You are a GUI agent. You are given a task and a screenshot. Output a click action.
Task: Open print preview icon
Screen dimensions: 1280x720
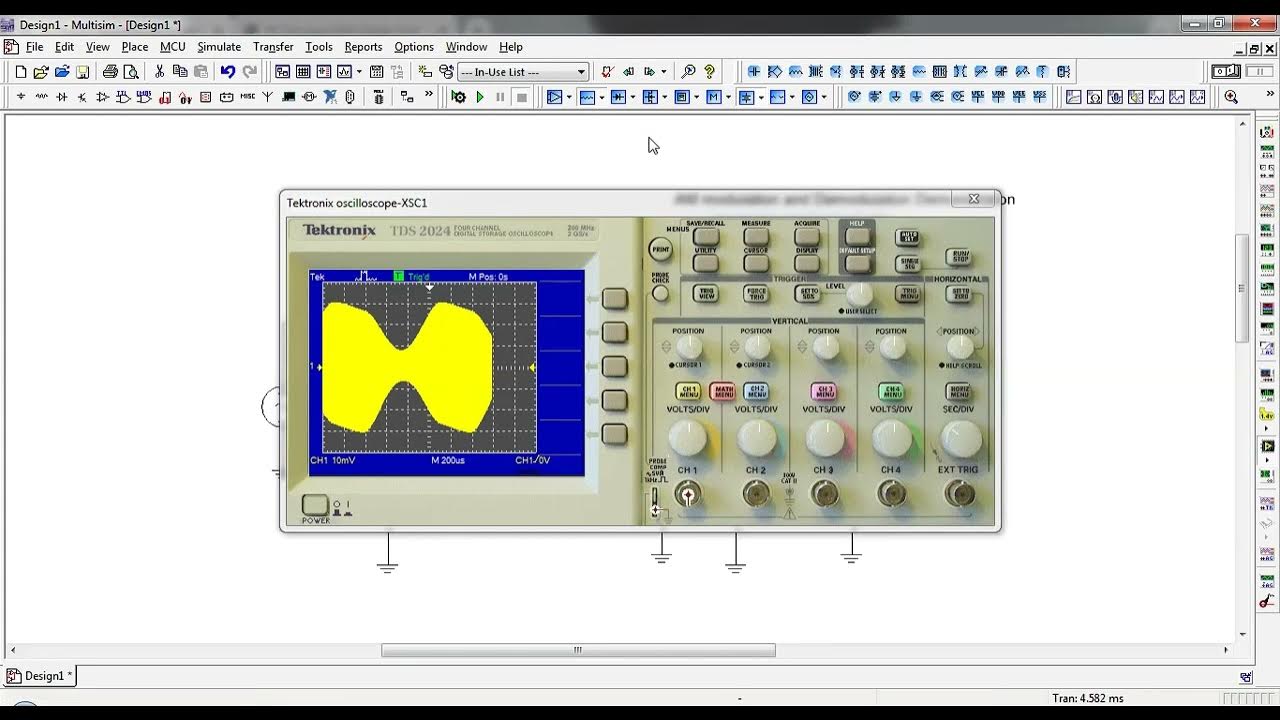pos(131,72)
